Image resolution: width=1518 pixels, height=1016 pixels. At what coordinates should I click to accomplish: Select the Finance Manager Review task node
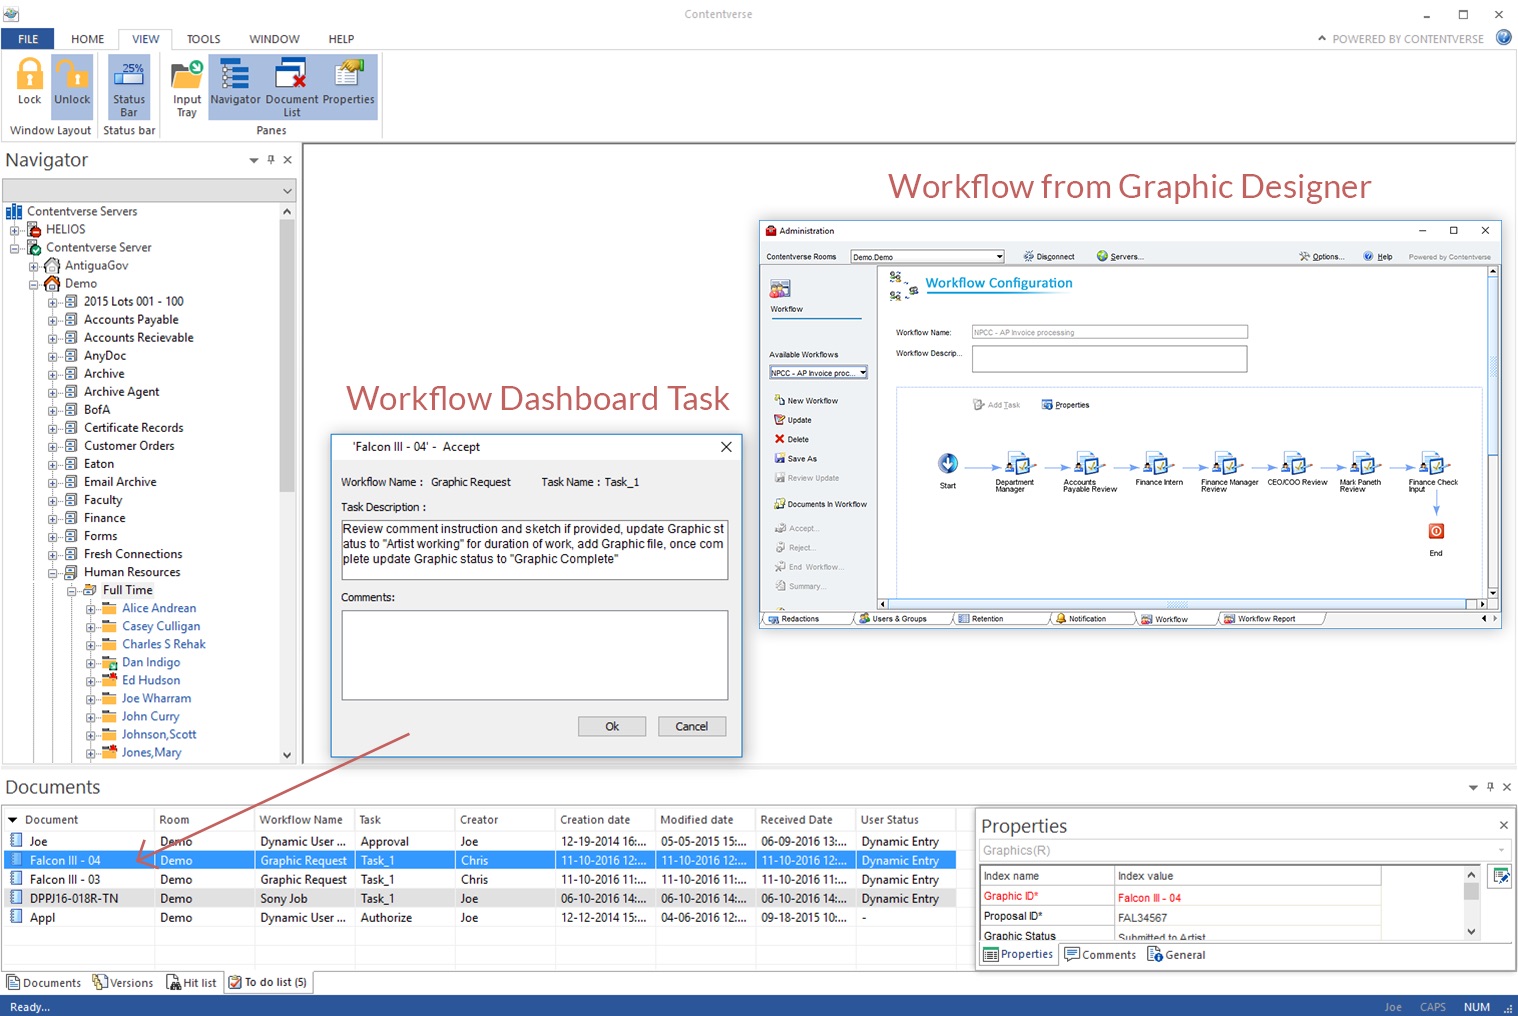[x=1227, y=465]
